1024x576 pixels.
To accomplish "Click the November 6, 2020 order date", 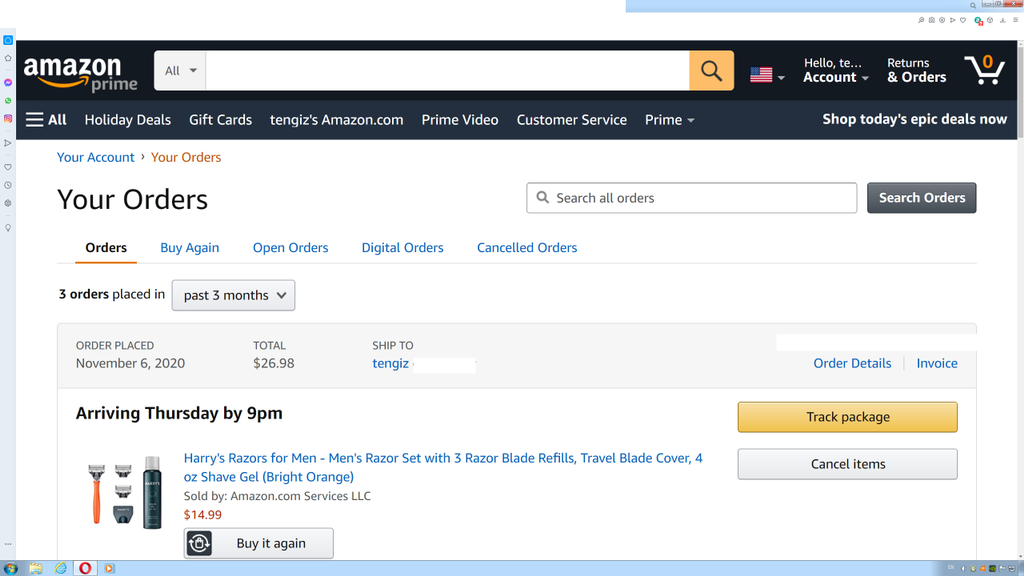I will (130, 363).
